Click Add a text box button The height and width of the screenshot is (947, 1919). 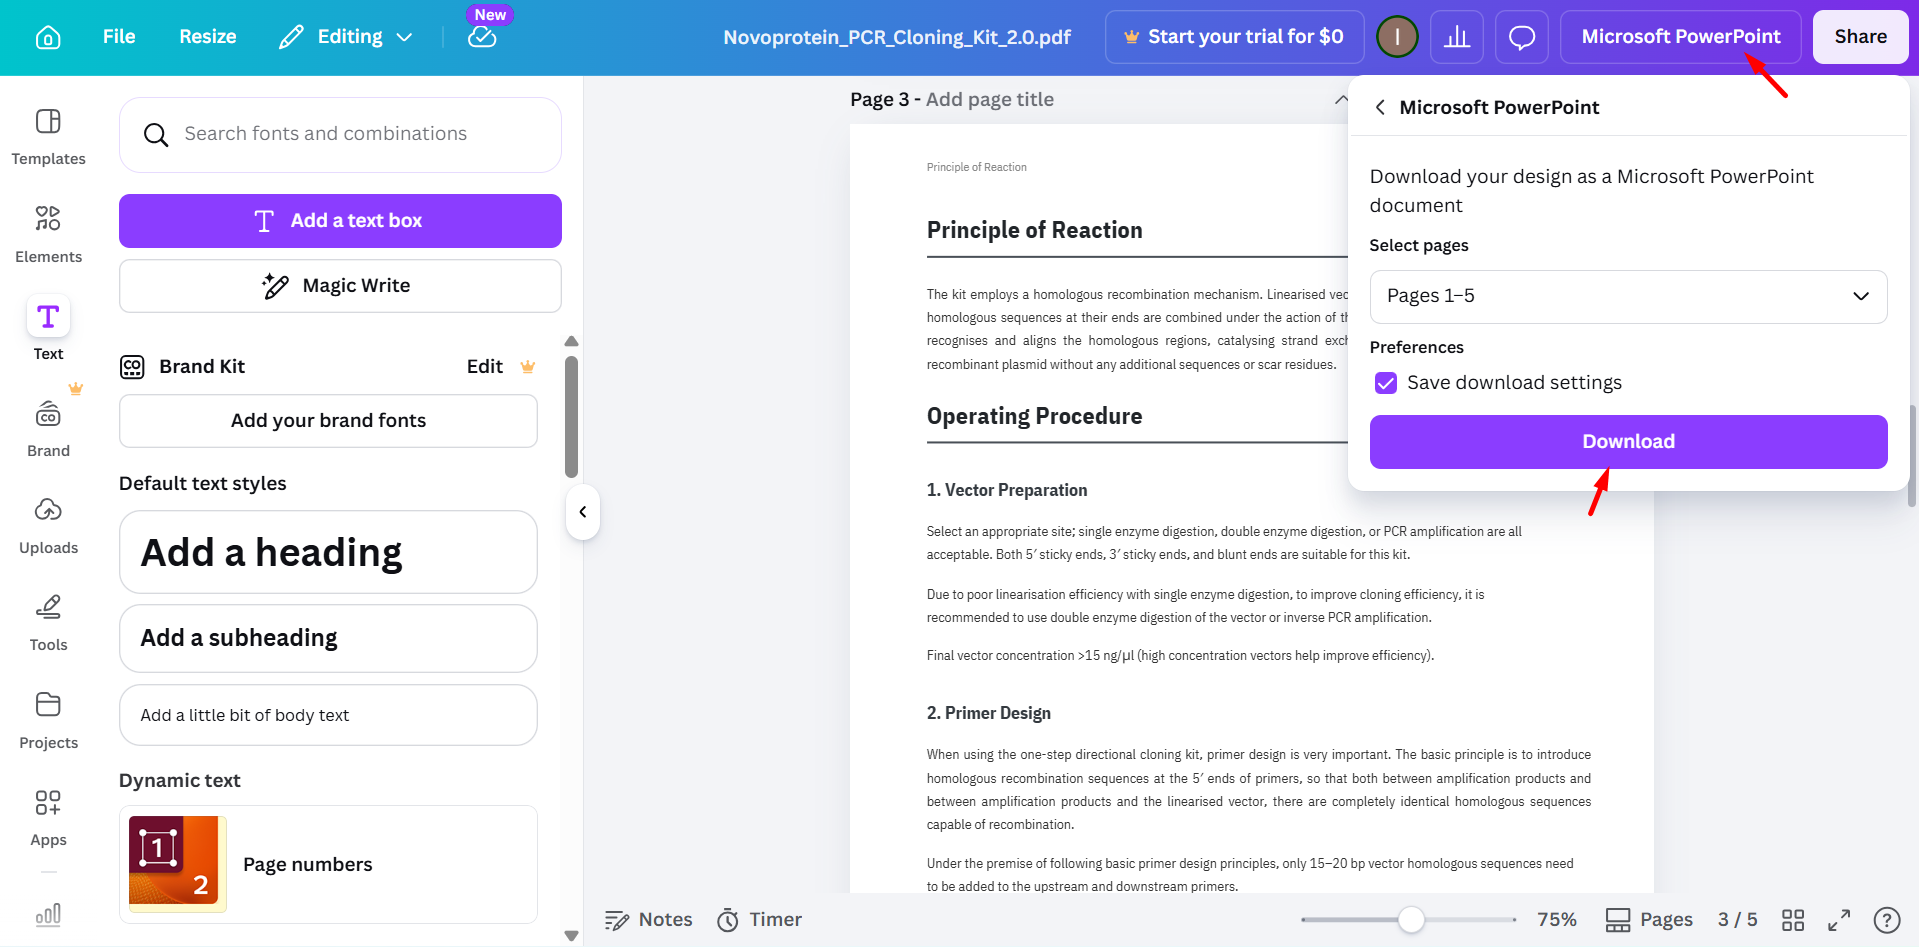[340, 221]
